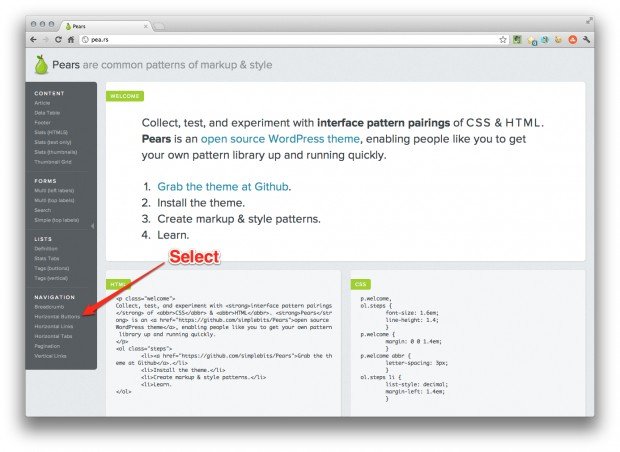Click 'font-size: 1.6em;' in the CSS code
The width and height of the screenshot is (620, 452).
tap(412, 313)
